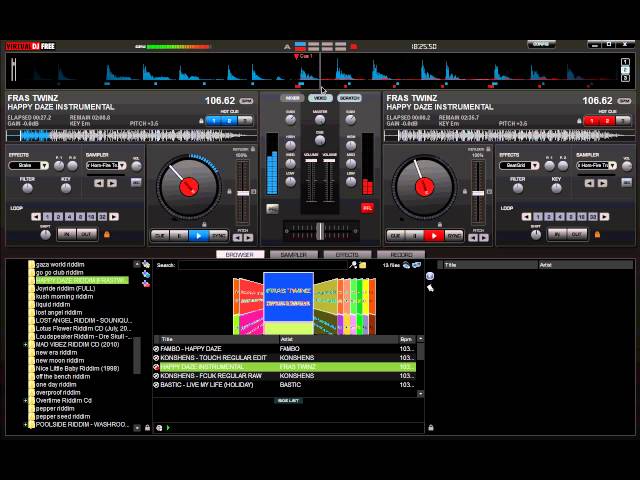Expand MAD VIBEZ RIDDIM CD folder
This screenshot has width=640, height=480.
(25, 344)
